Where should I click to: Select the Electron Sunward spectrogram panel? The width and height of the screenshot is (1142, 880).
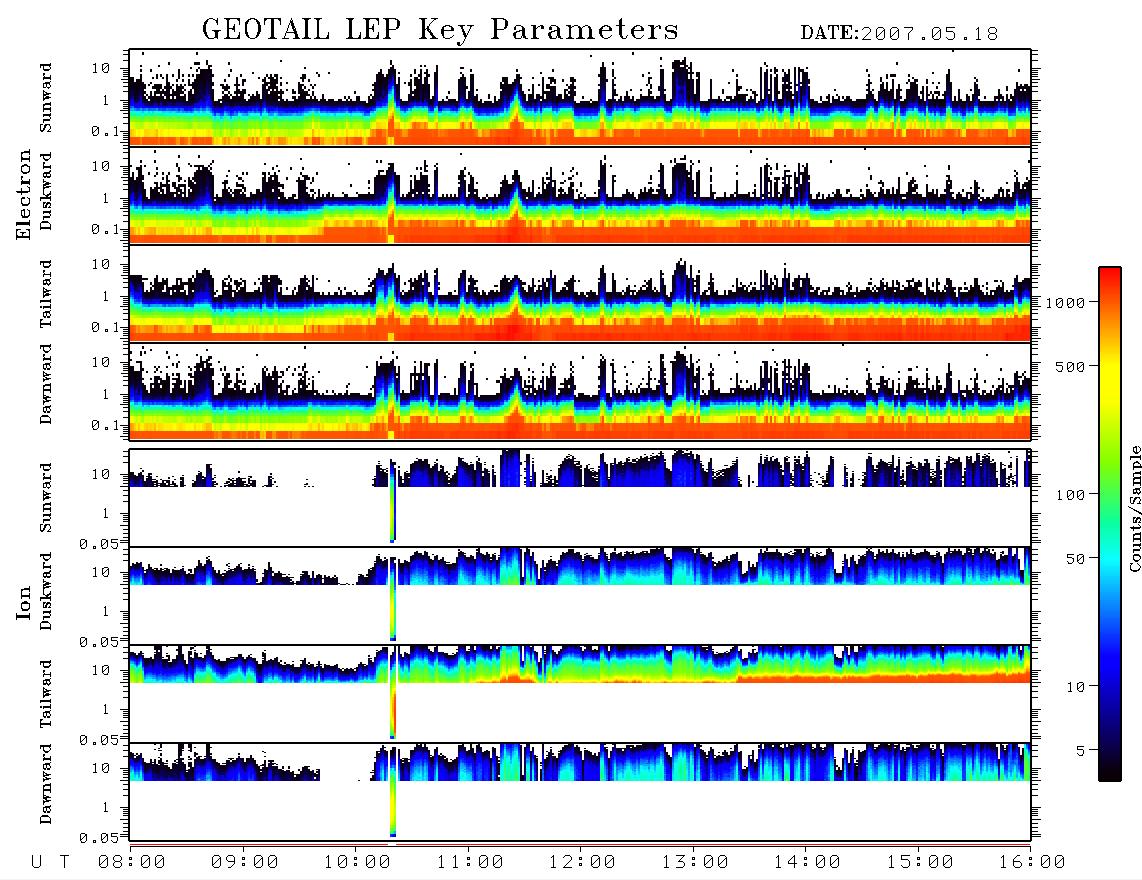coord(580,98)
